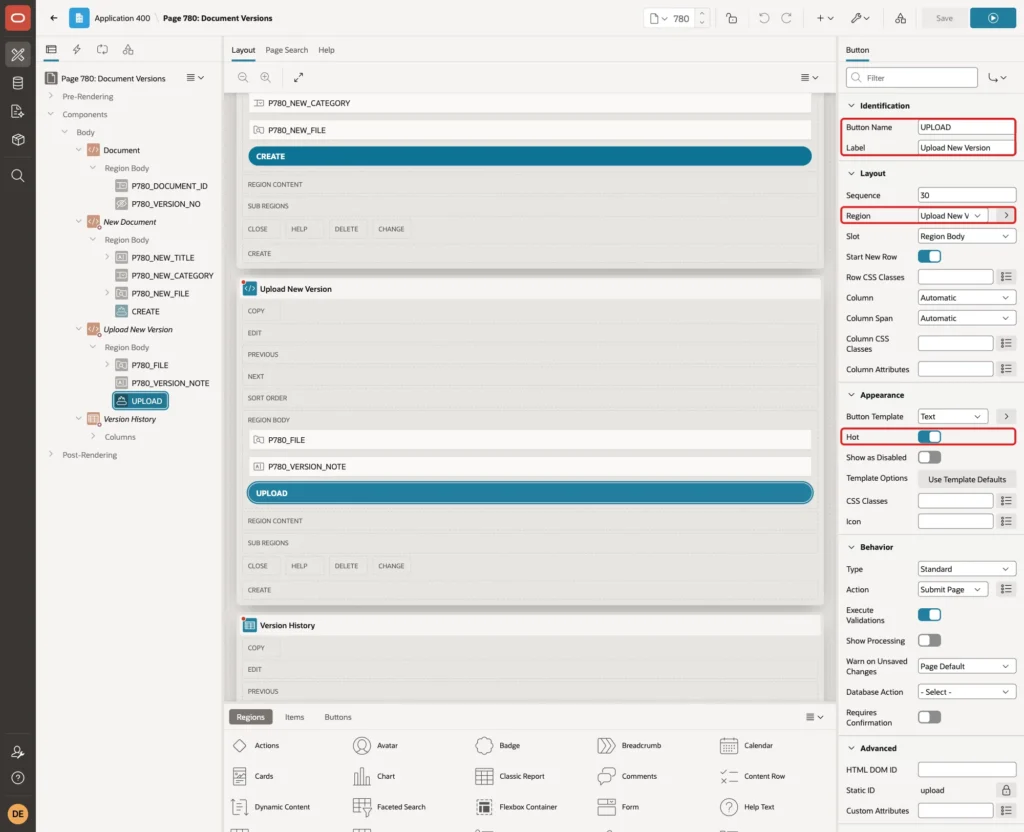Screen dimensions: 1024x832
Task: Open SQL Workshop from the left sidebar
Action: [18, 83]
